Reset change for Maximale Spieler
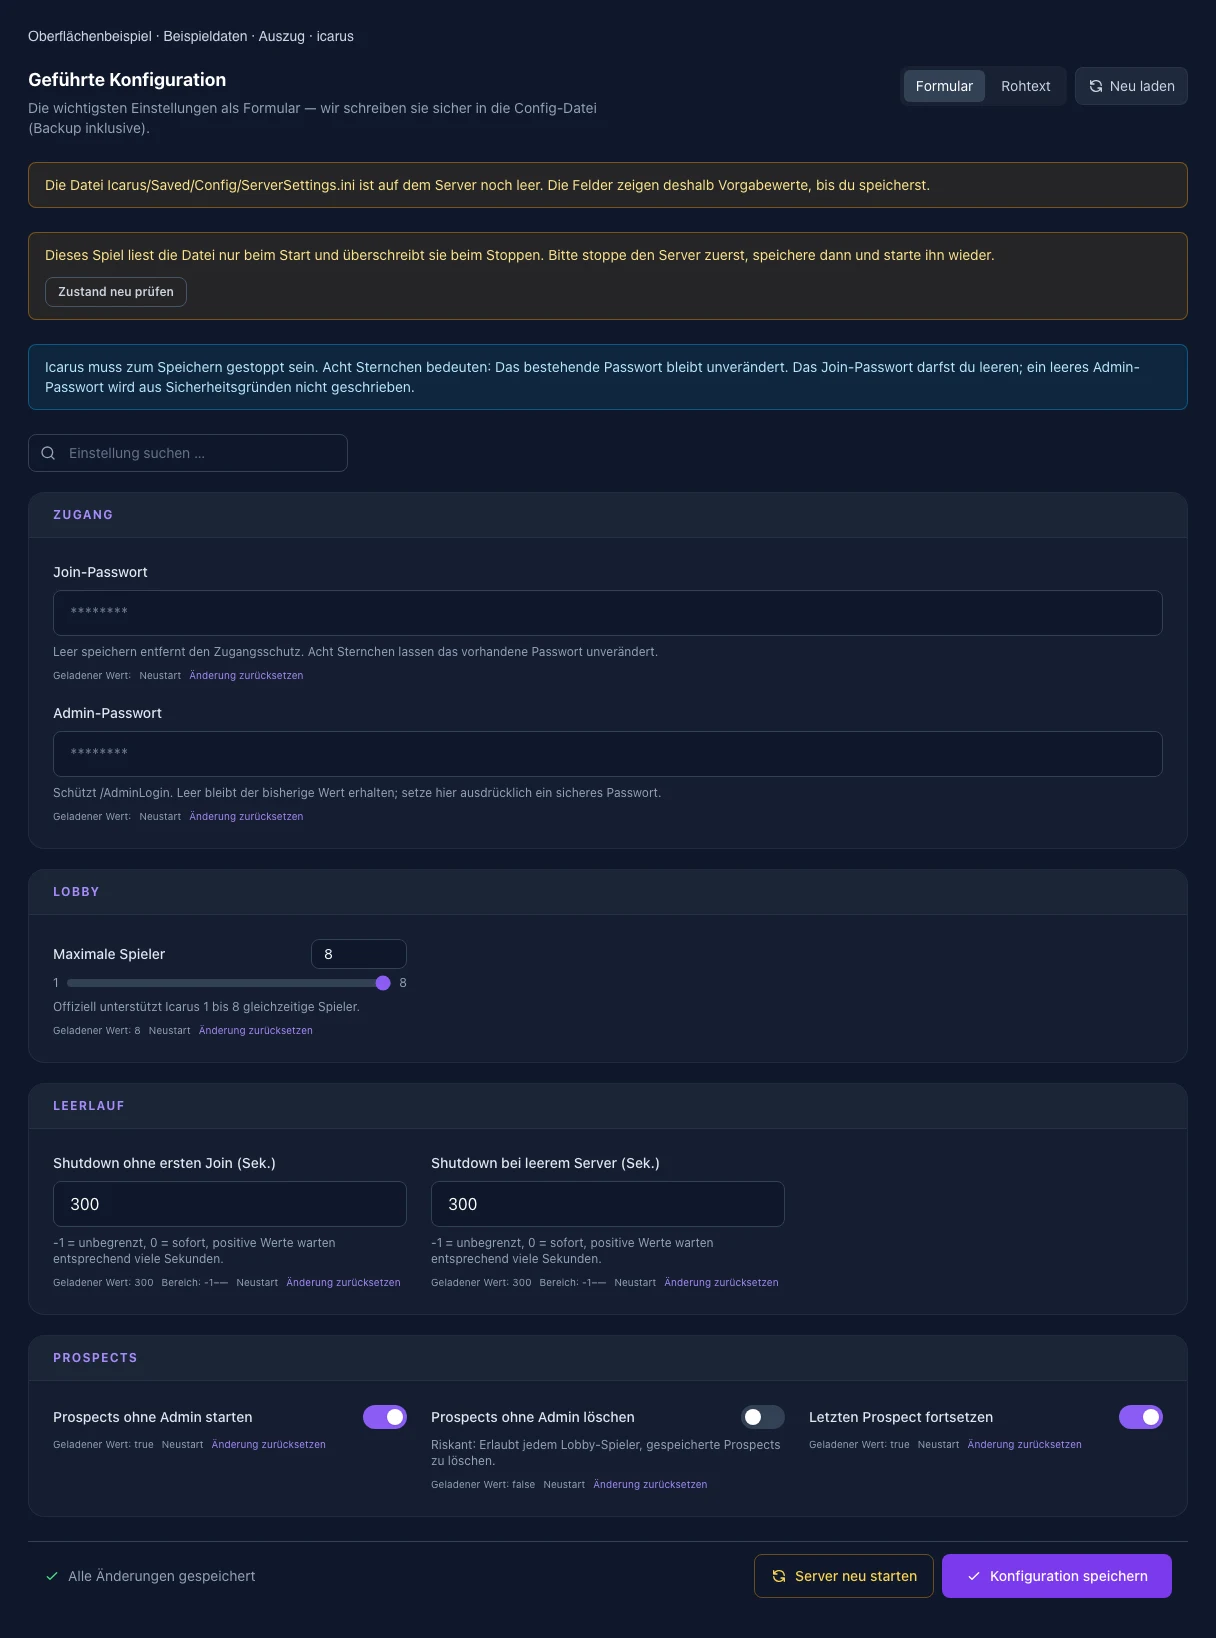1216x1638 pixels. coord(256,1031)
